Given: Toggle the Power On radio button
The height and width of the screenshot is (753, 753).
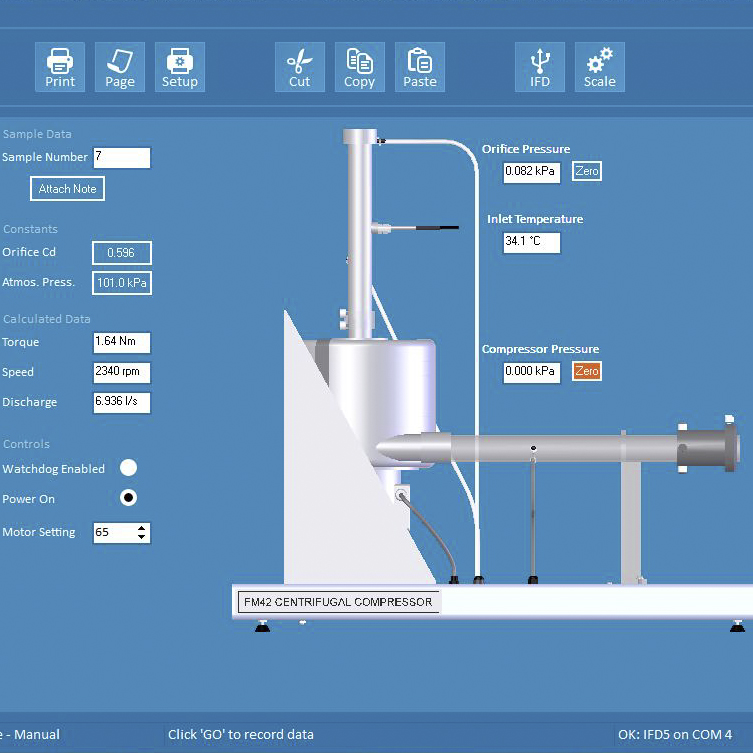Looking at the screenshot, I should [128, 498].
